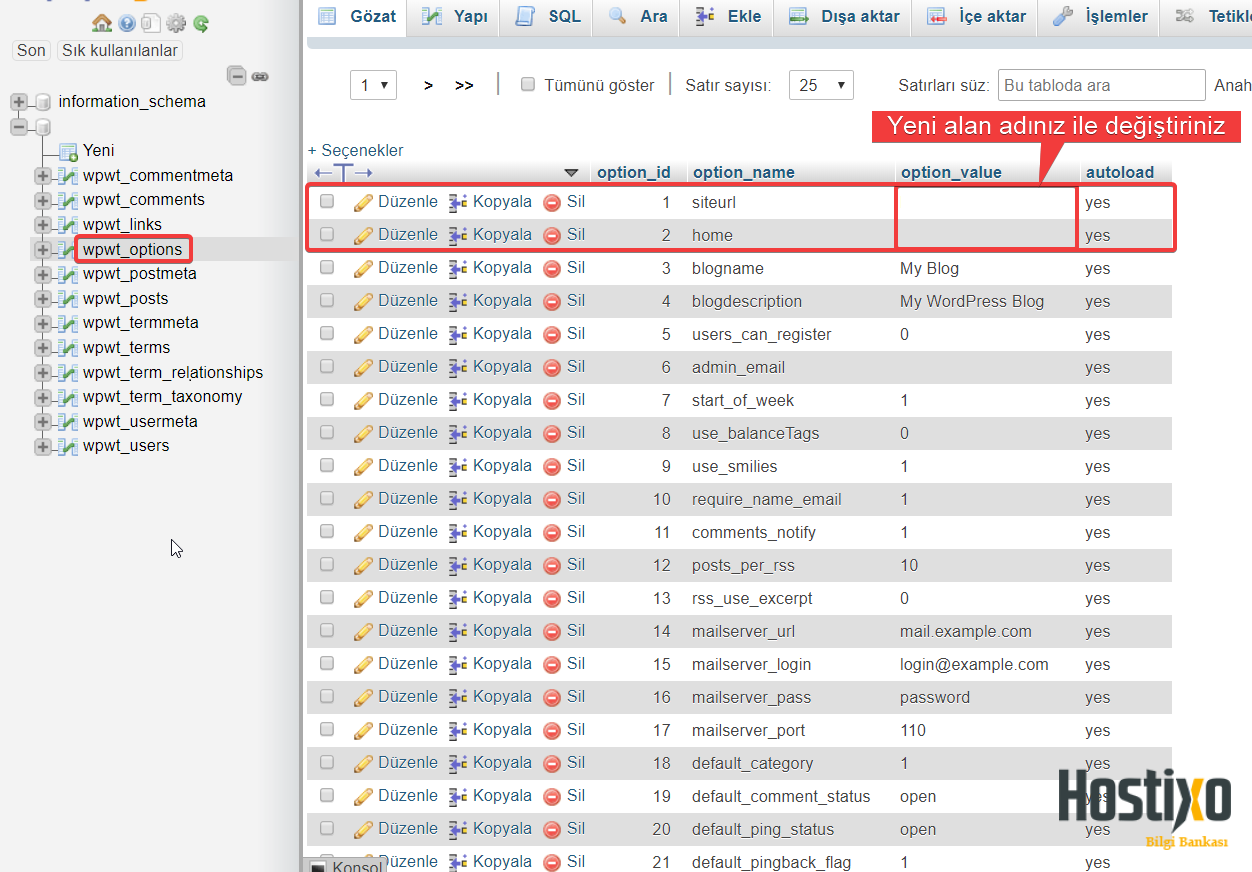This screenshot has height=872, width=1252.
Task: Click the copy icon for use_balanceTags row
Action: point(458,433)
